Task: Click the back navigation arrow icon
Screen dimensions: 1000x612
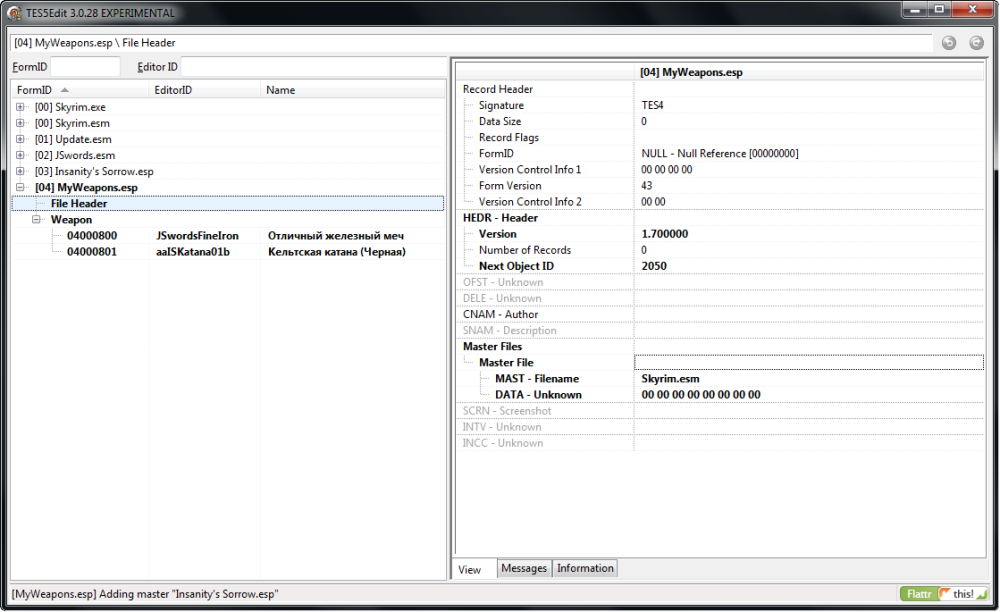Action: pos(949,43)
